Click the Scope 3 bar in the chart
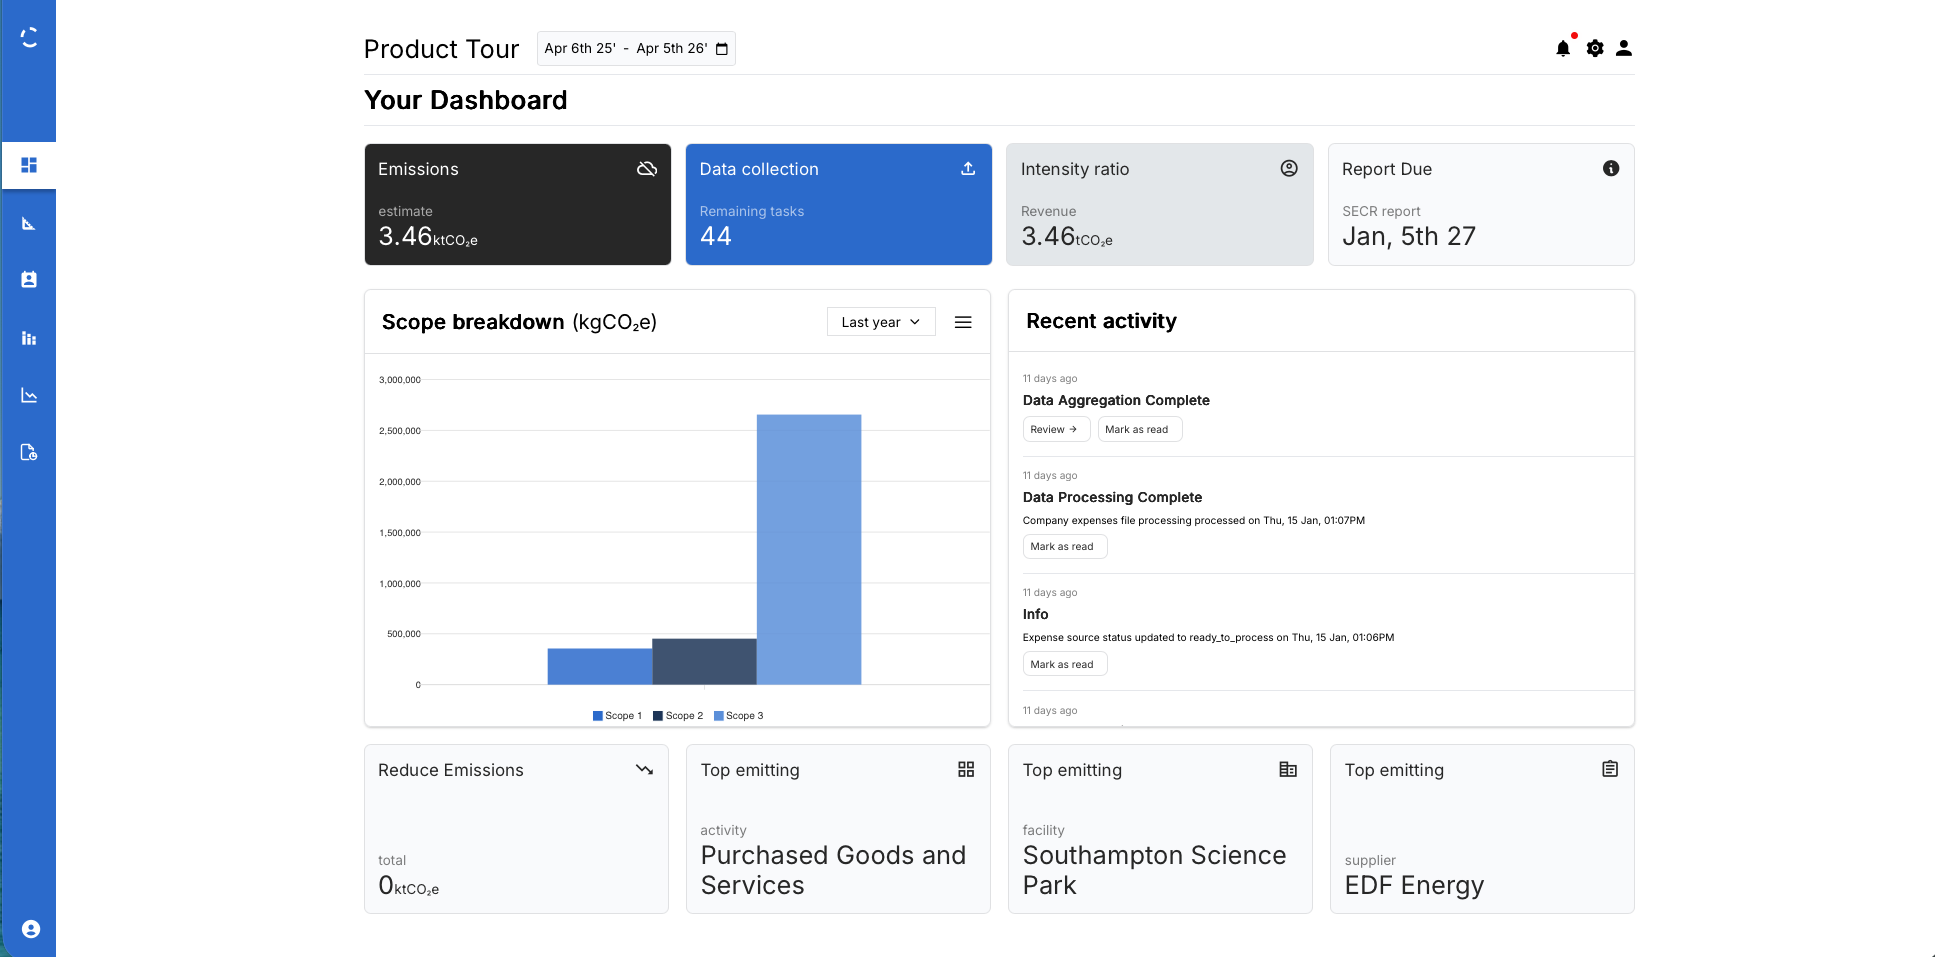 coord(808,550)
